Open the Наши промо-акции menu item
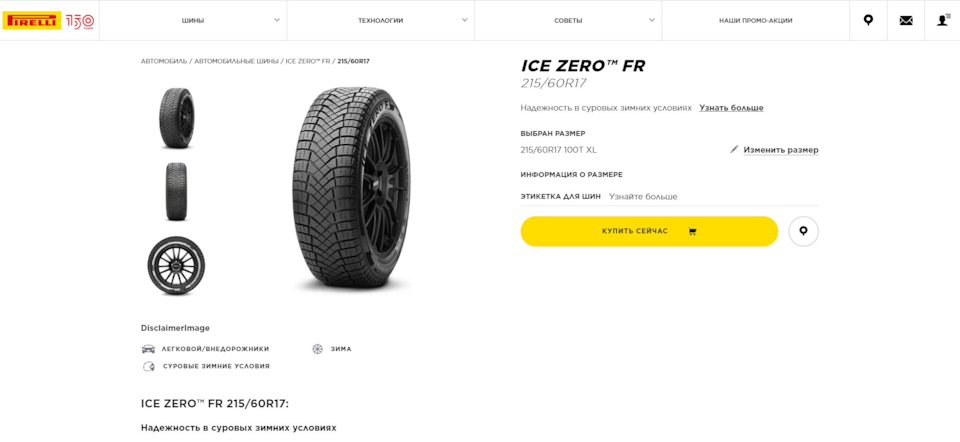 pyautogui.click(x=755, y=20)
